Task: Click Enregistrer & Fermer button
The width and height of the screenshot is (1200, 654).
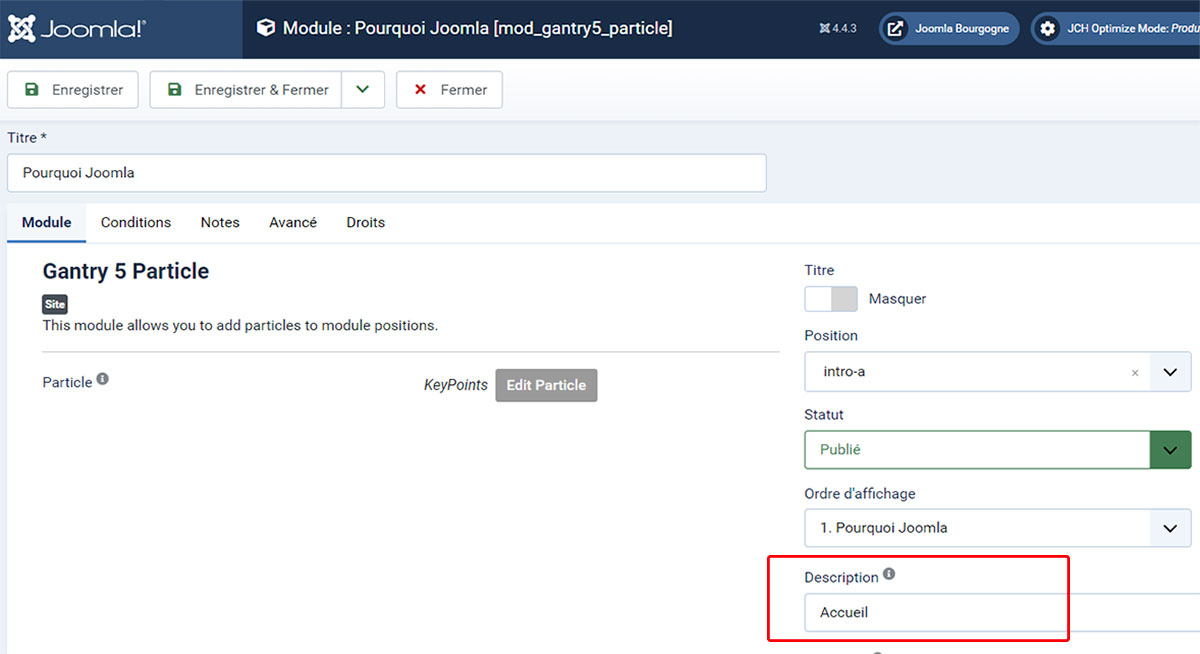Action: [246, 90]
